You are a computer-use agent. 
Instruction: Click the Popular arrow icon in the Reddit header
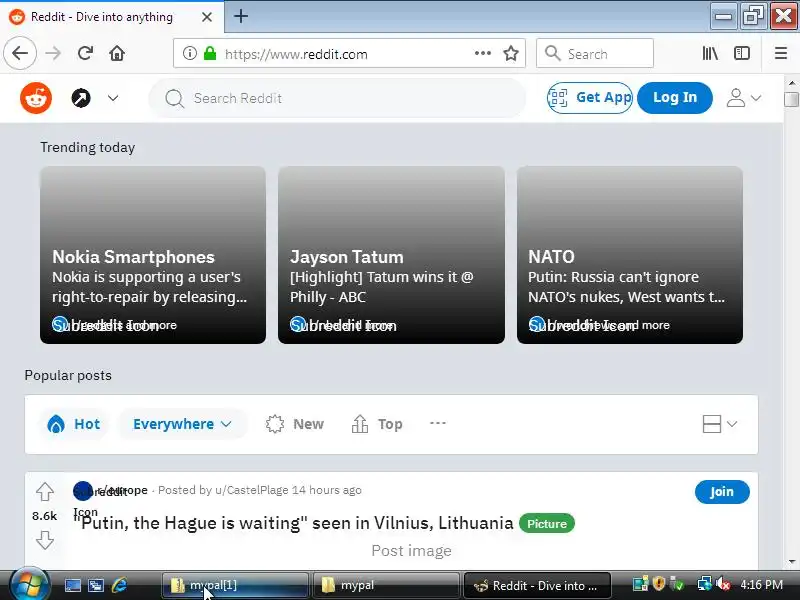pos(81,98)
